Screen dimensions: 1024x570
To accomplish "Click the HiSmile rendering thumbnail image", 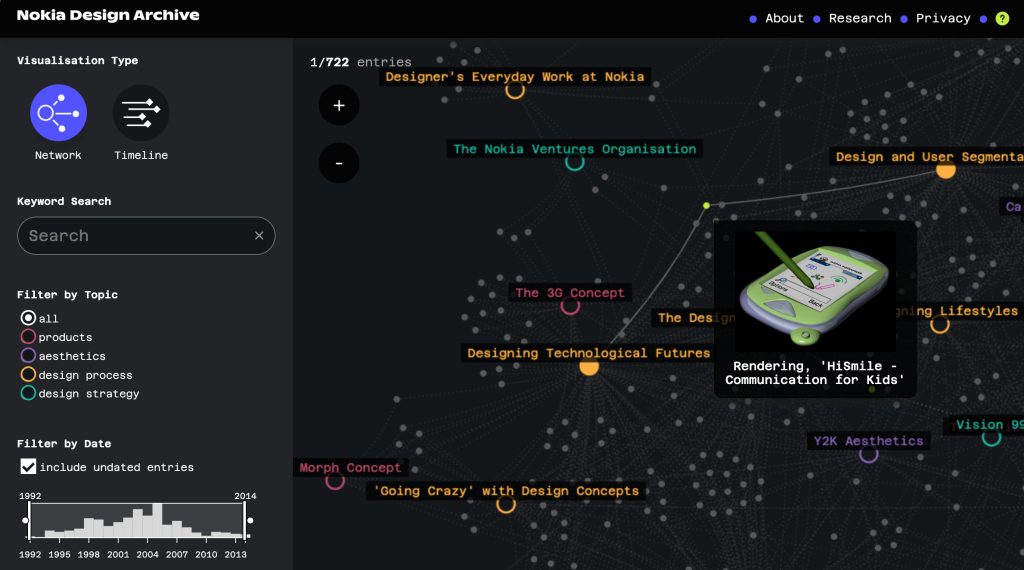I will [814, 290].
